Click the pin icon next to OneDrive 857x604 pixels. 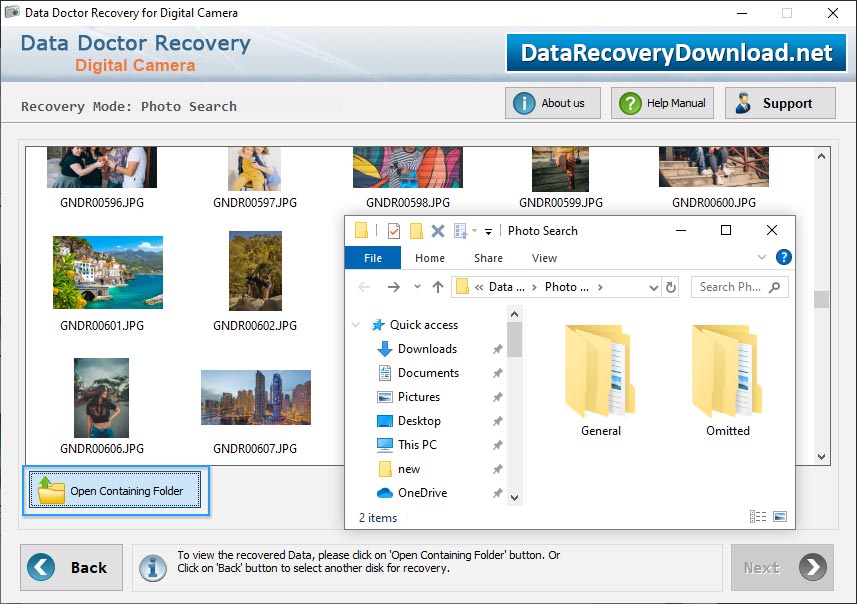(497, 493)
